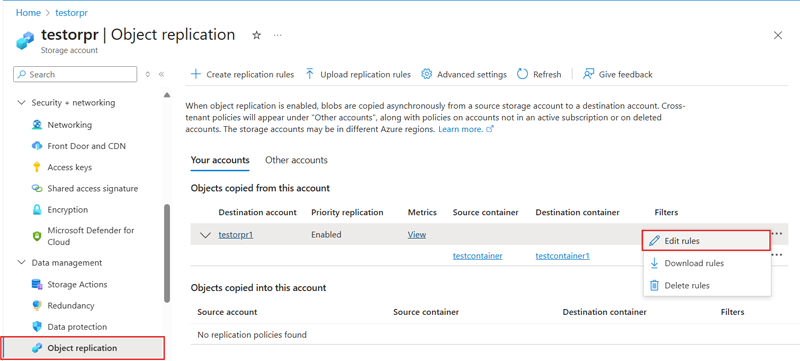The height and width of the screenshot is (361, 800).
Task: Click the sidebar Search field
Action: [x=75, y=74]
